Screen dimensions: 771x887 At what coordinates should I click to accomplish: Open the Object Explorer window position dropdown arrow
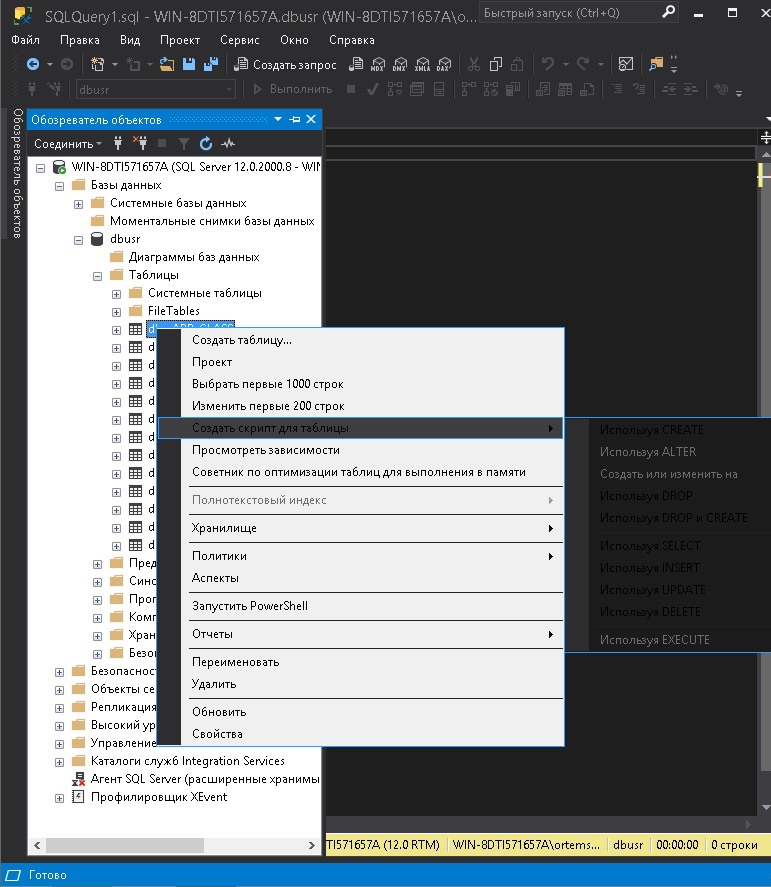(278, 119)
